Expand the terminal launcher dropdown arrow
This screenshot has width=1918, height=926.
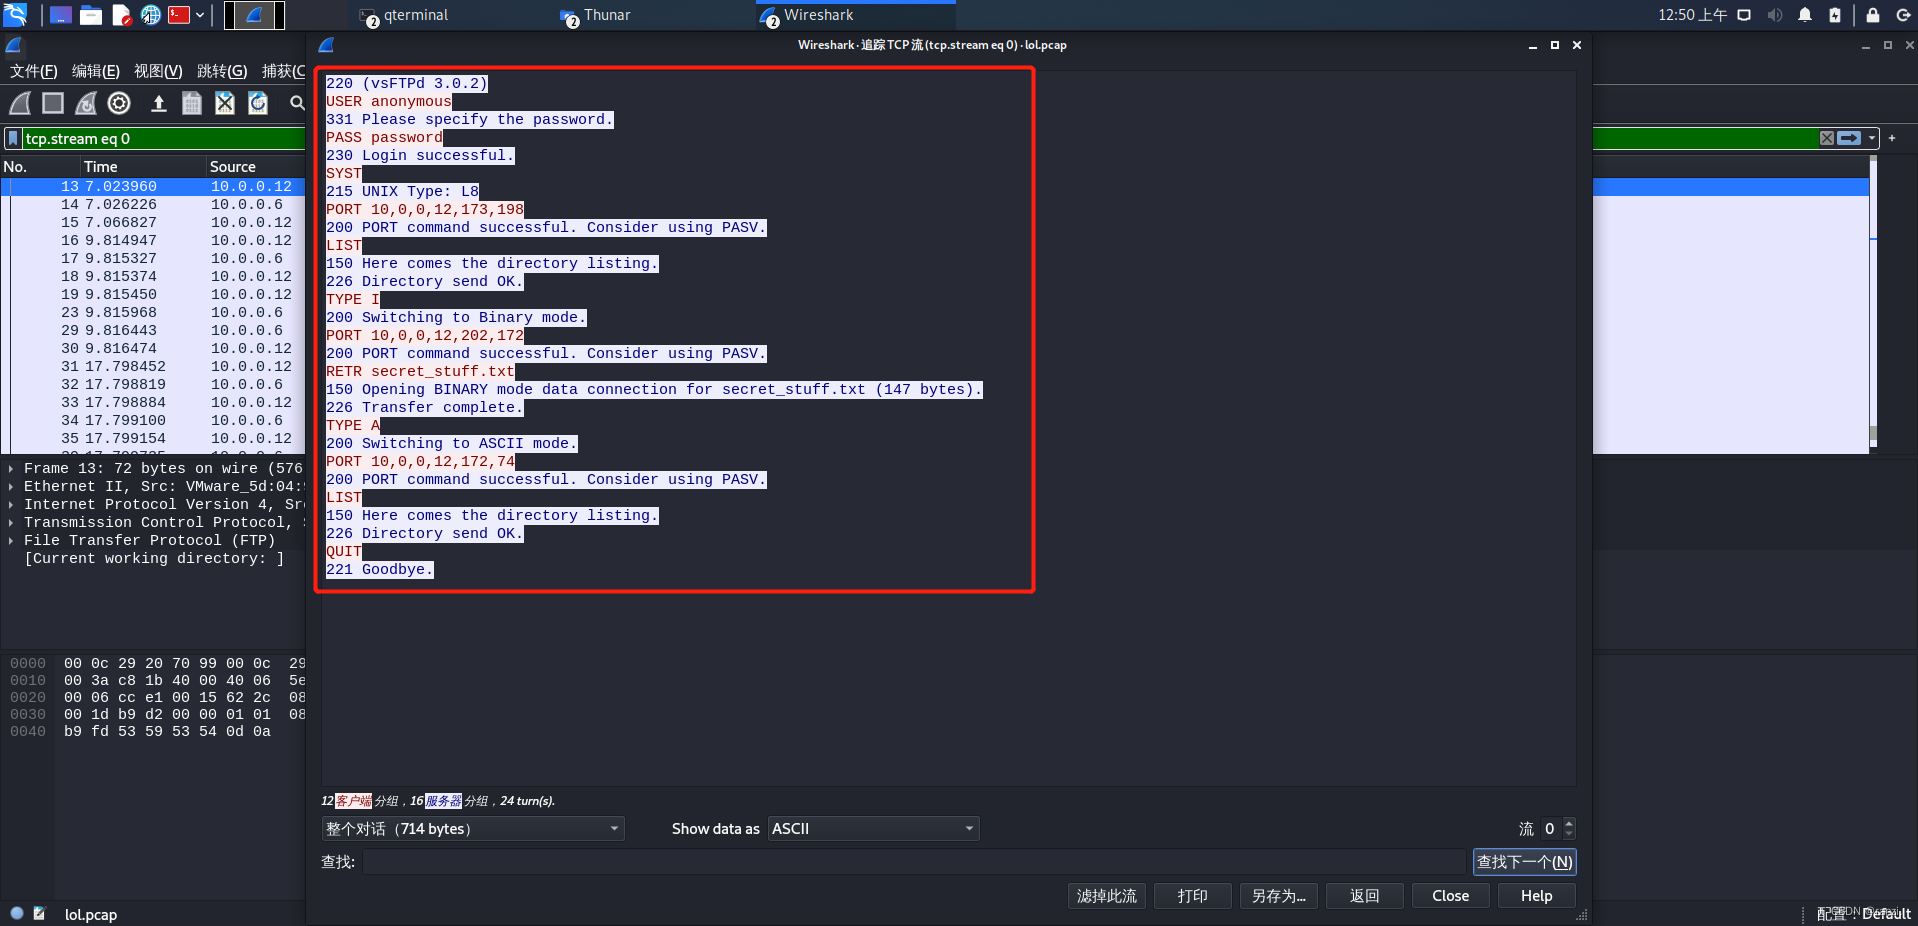[x=200, y=15]
